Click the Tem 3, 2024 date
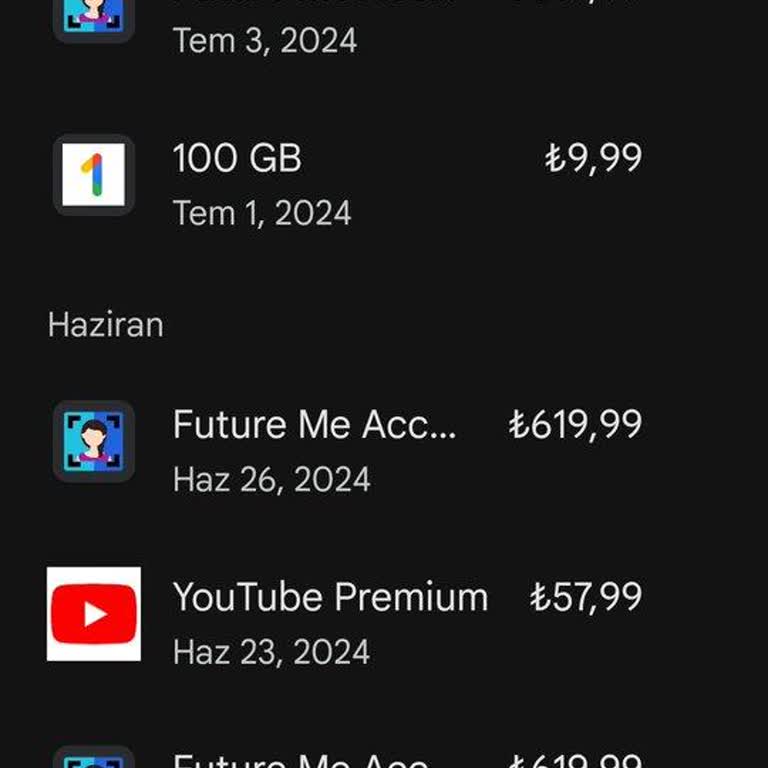This screenshot has height=768, width=768. point(265,40)
